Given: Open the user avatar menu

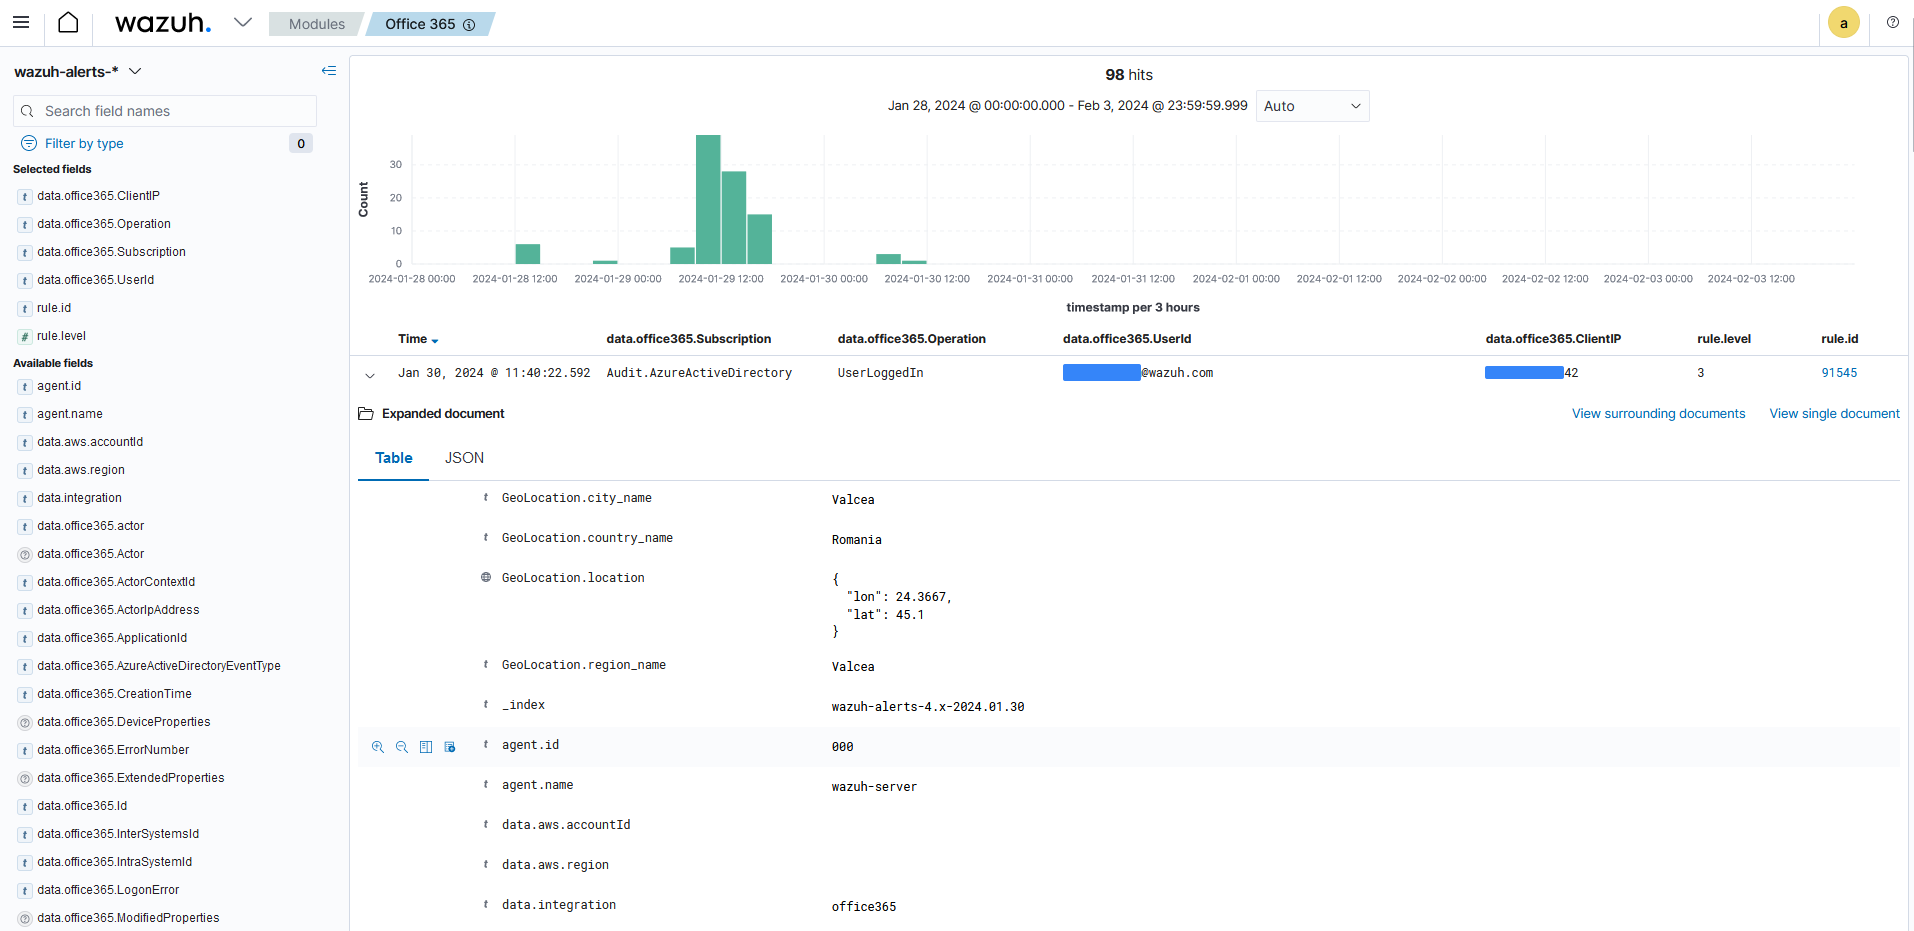Looking at the screenshot, I should tap(1843, 23).
